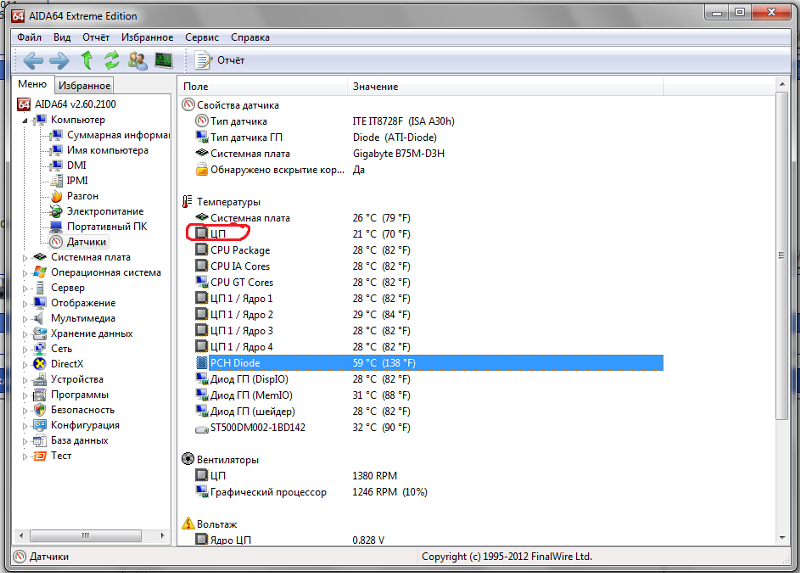Click the Программы icon in tree
This screenshot has width=800, height=573.
[40, 395]
